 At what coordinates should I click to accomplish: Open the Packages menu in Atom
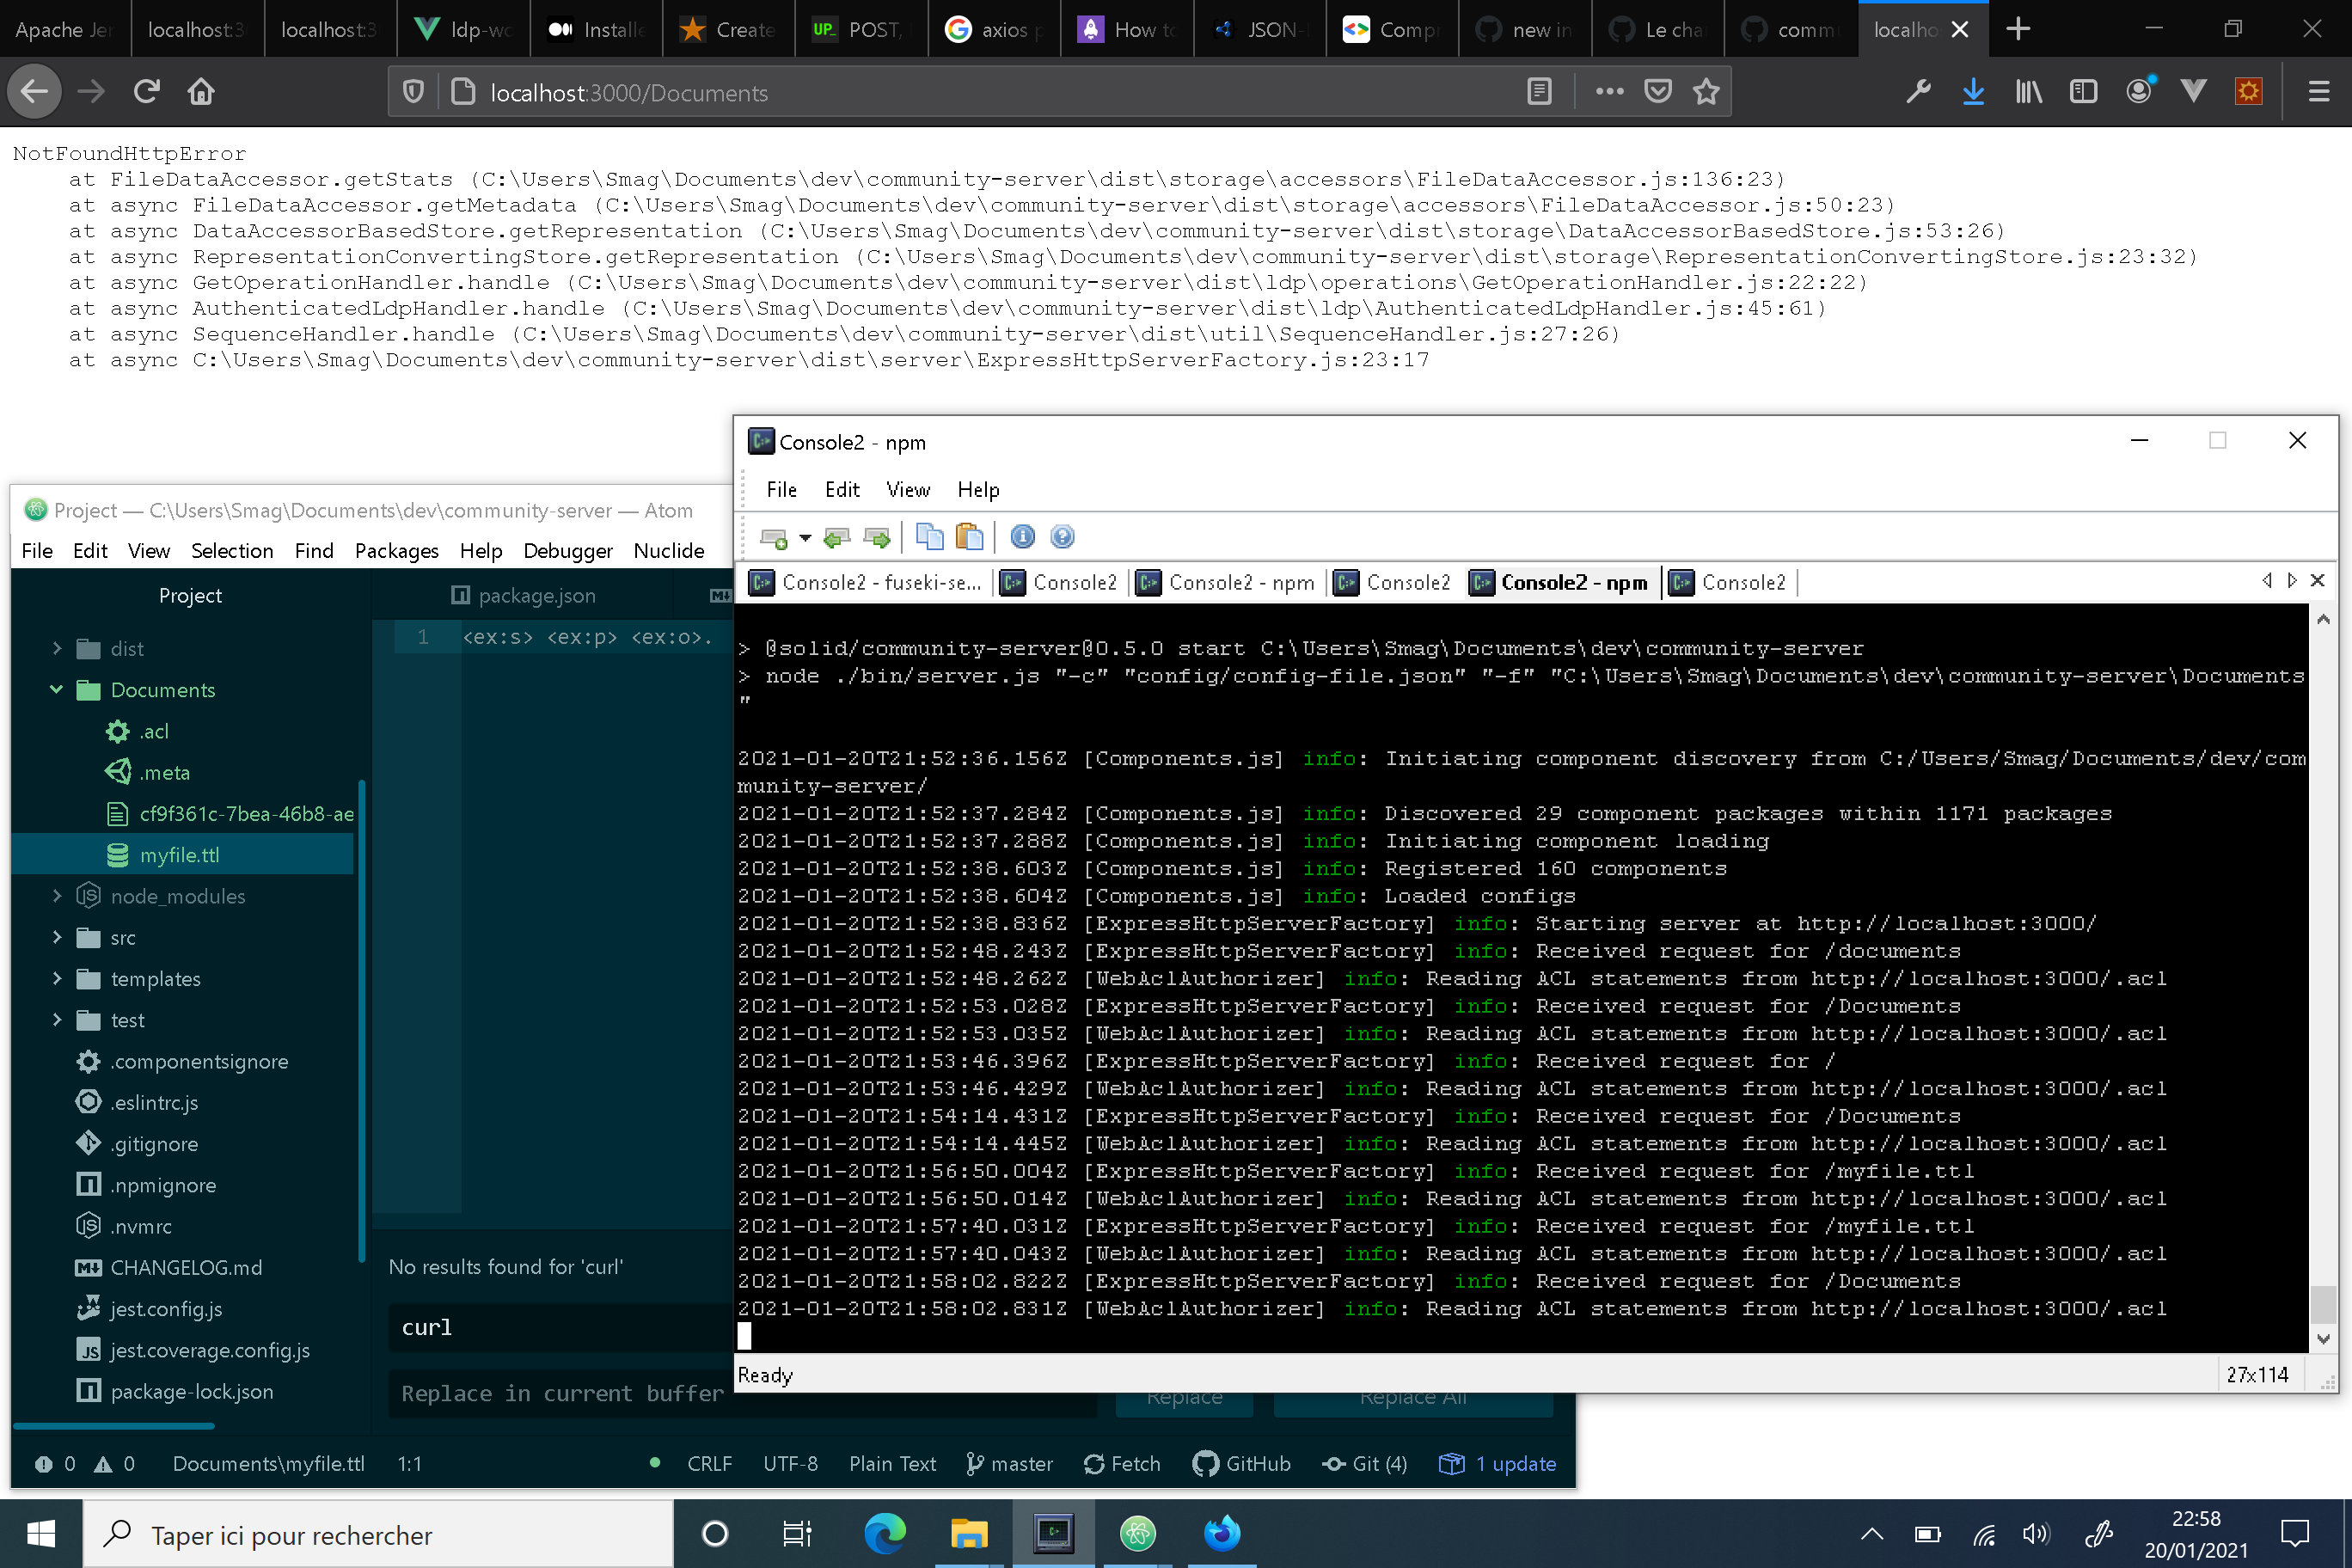pos(396,551)
